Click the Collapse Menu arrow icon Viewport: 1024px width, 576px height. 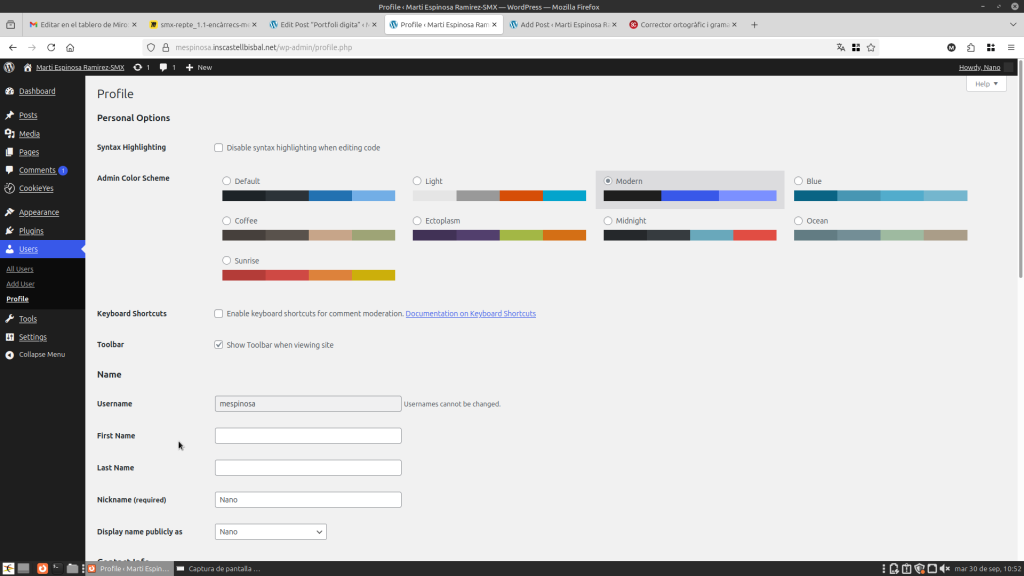(x=9, y=355)
